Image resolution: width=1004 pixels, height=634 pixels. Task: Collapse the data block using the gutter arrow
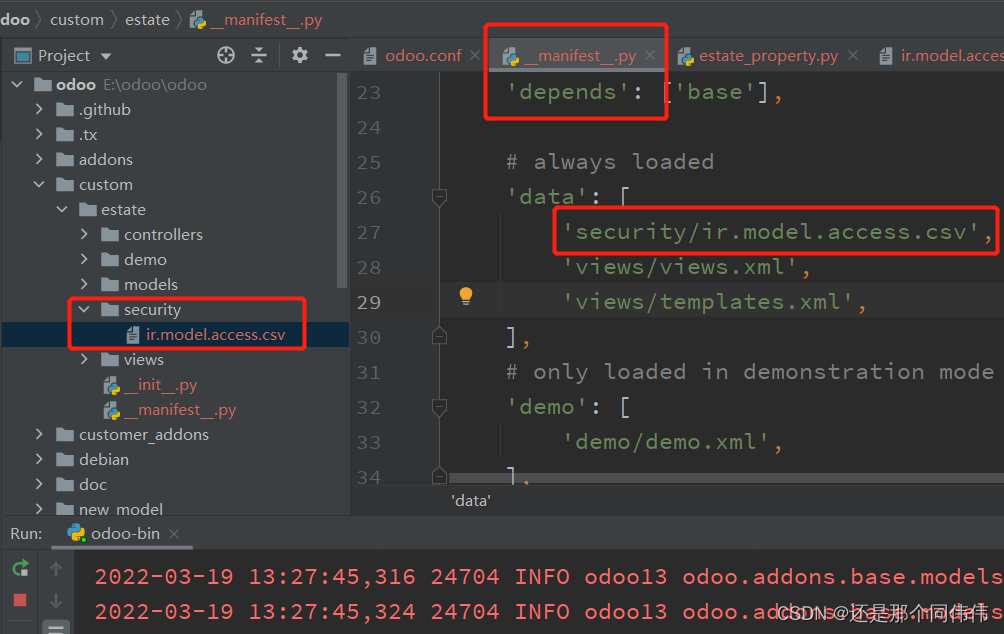[x=438, y=198]
